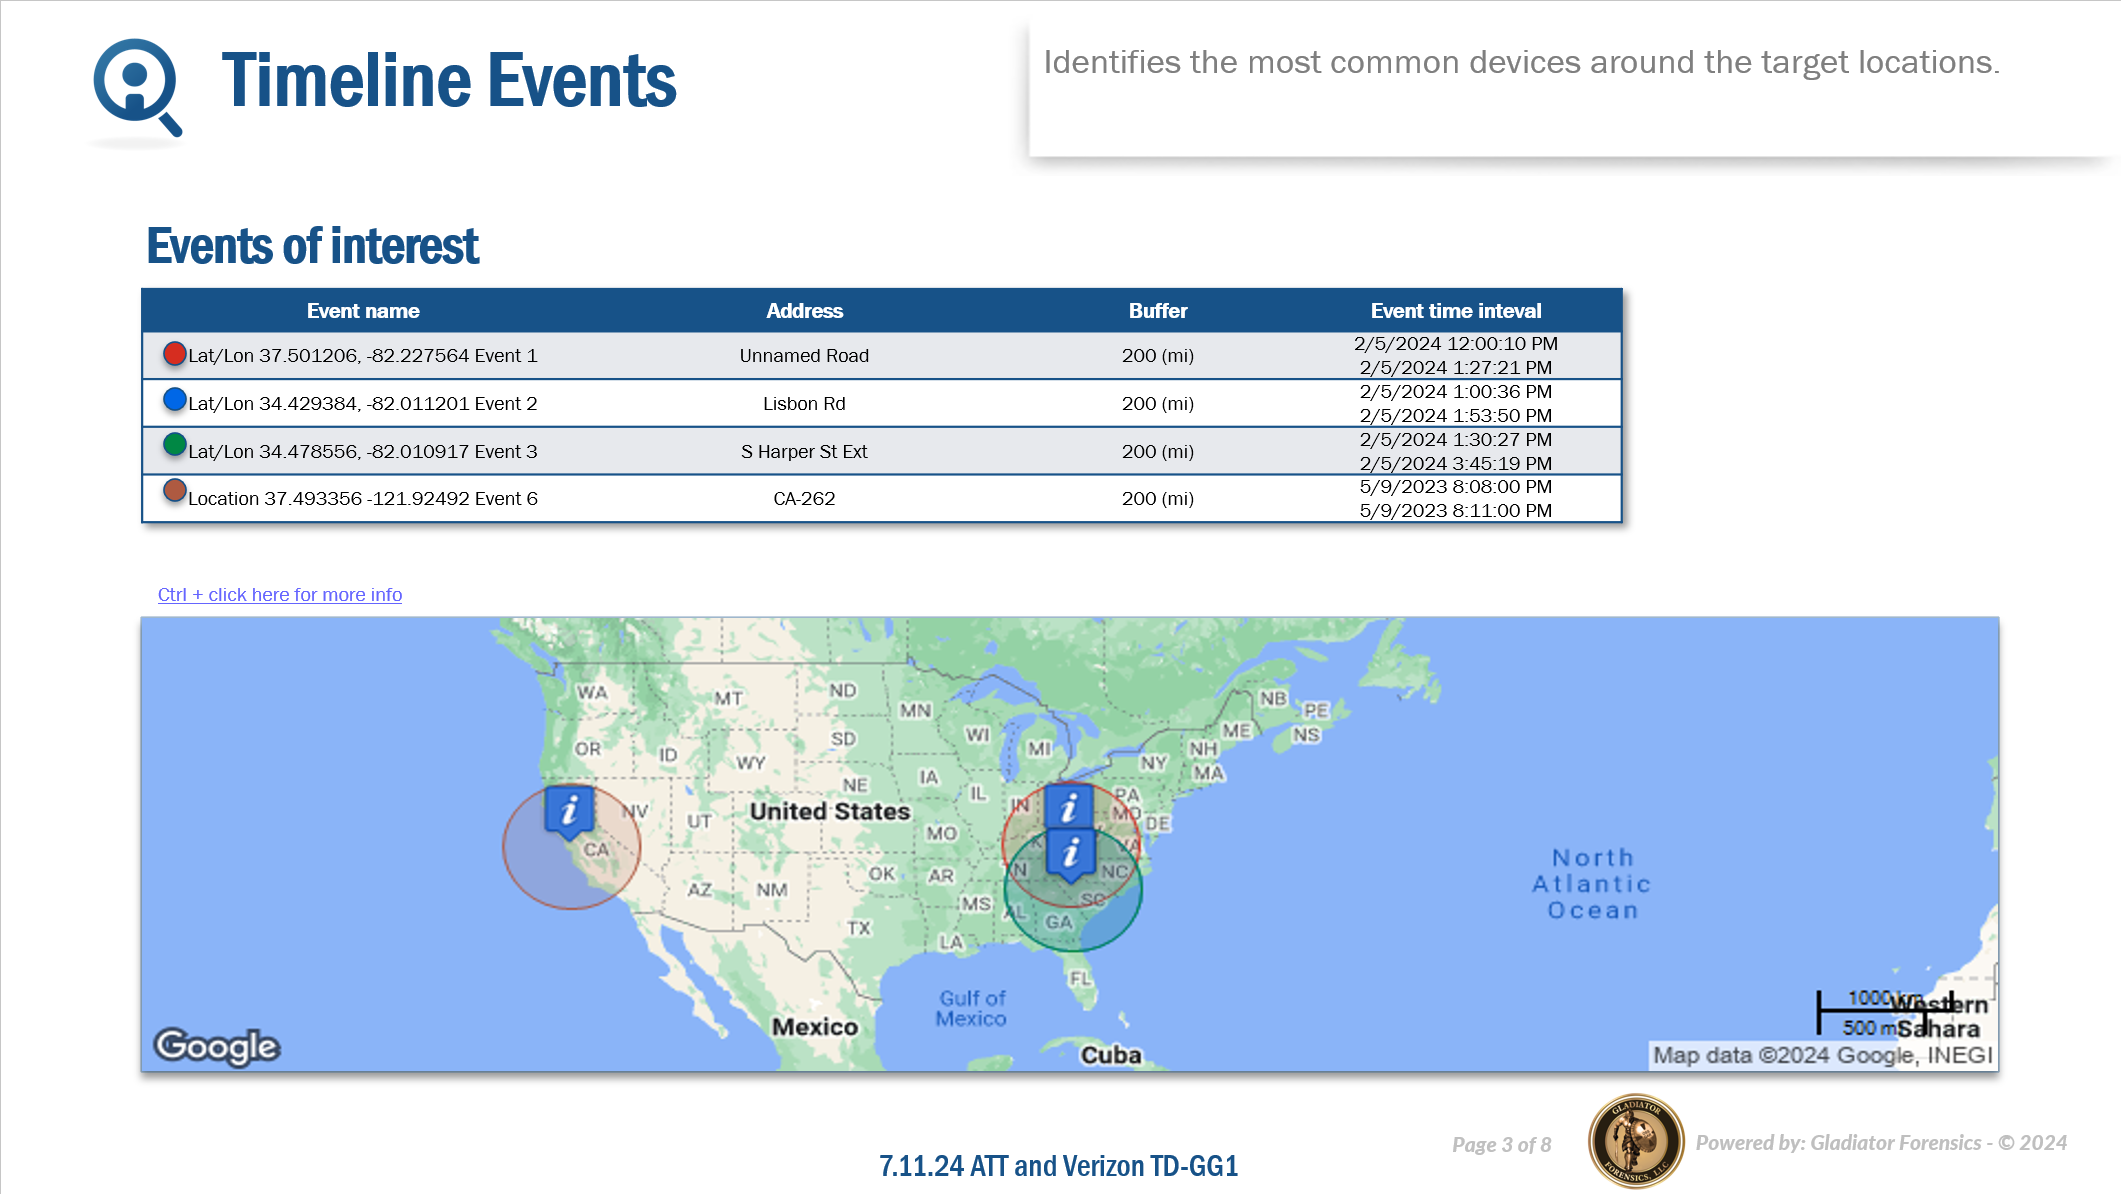Select the S Harper St Ext address cell
This screenshot has height=1194, width=2121.
(804, 451)
